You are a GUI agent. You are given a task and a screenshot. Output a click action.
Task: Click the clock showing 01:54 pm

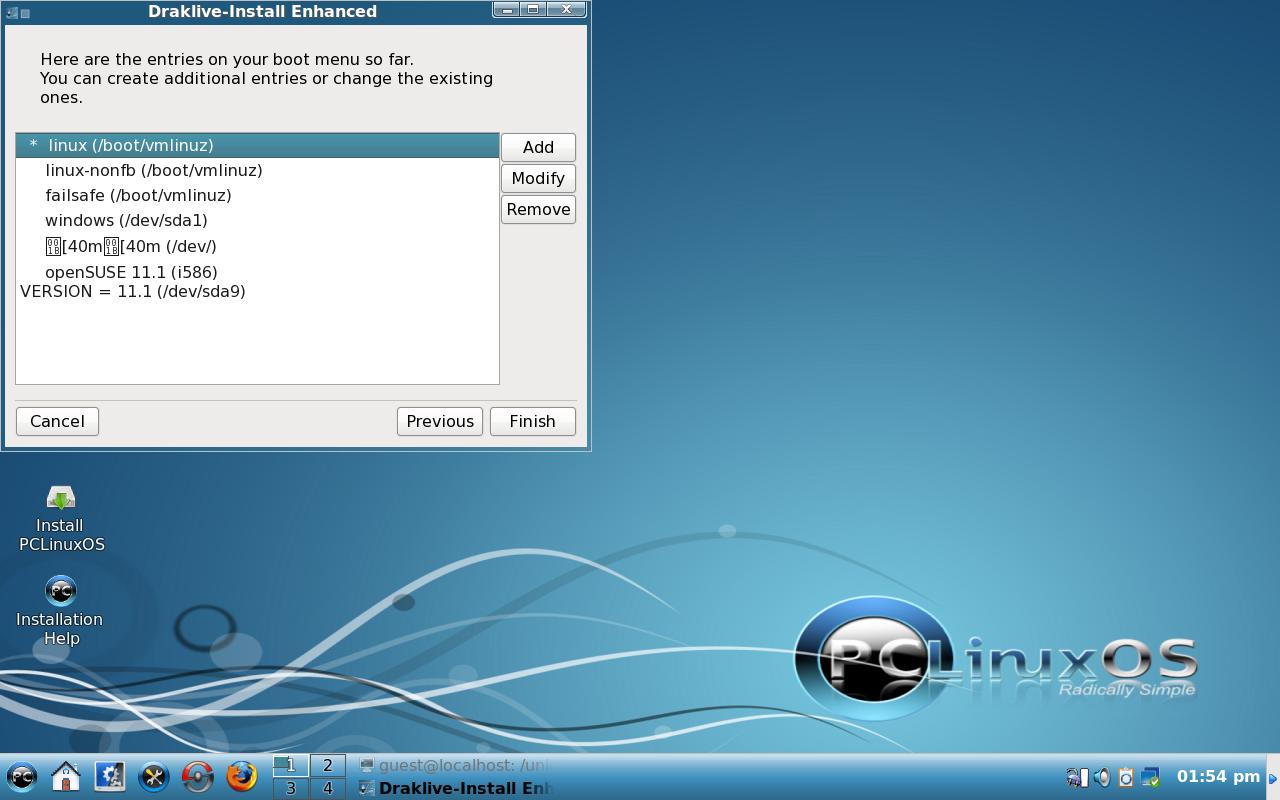click(1218, 776)
